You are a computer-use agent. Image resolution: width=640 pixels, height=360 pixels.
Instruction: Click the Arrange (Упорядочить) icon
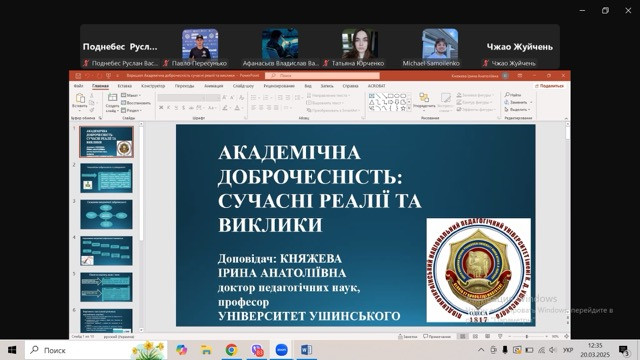pos(424,98)
